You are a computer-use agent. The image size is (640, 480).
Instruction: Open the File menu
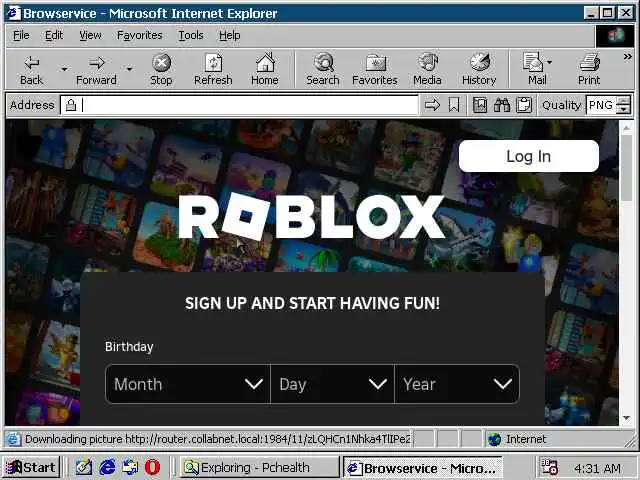point(21,36)
